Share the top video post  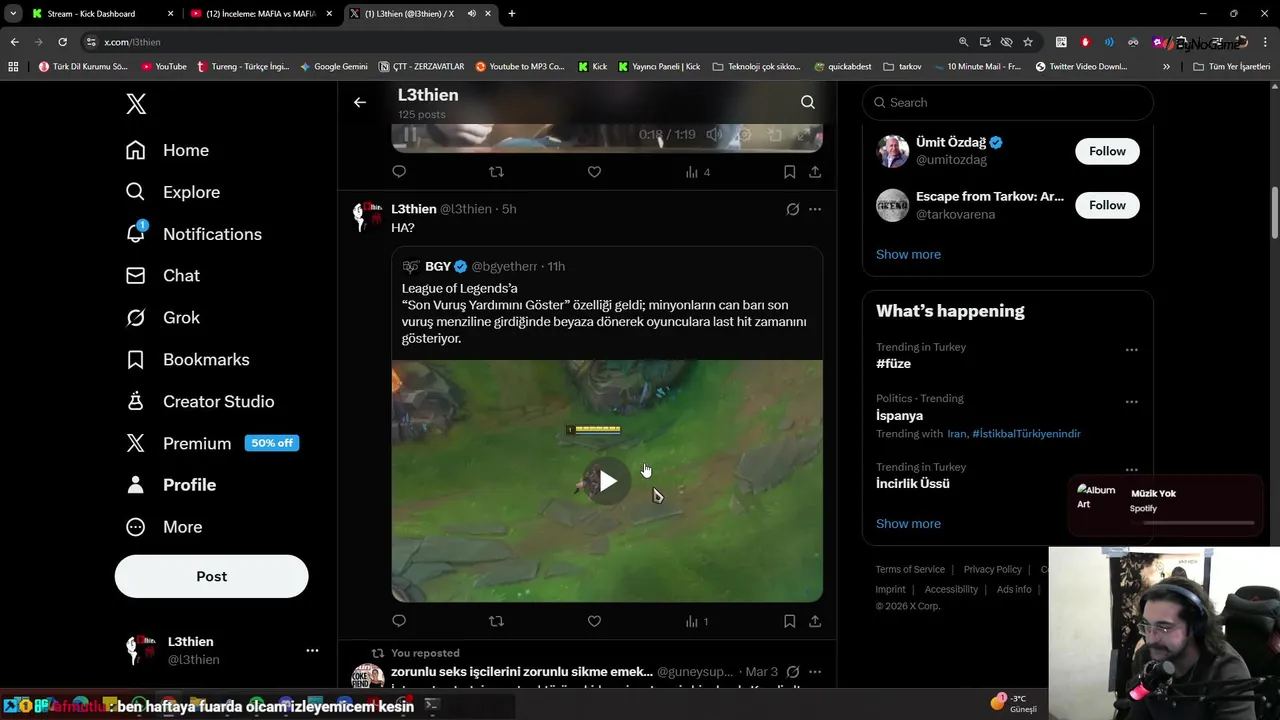pyautogui.click(x=815, y=172)
